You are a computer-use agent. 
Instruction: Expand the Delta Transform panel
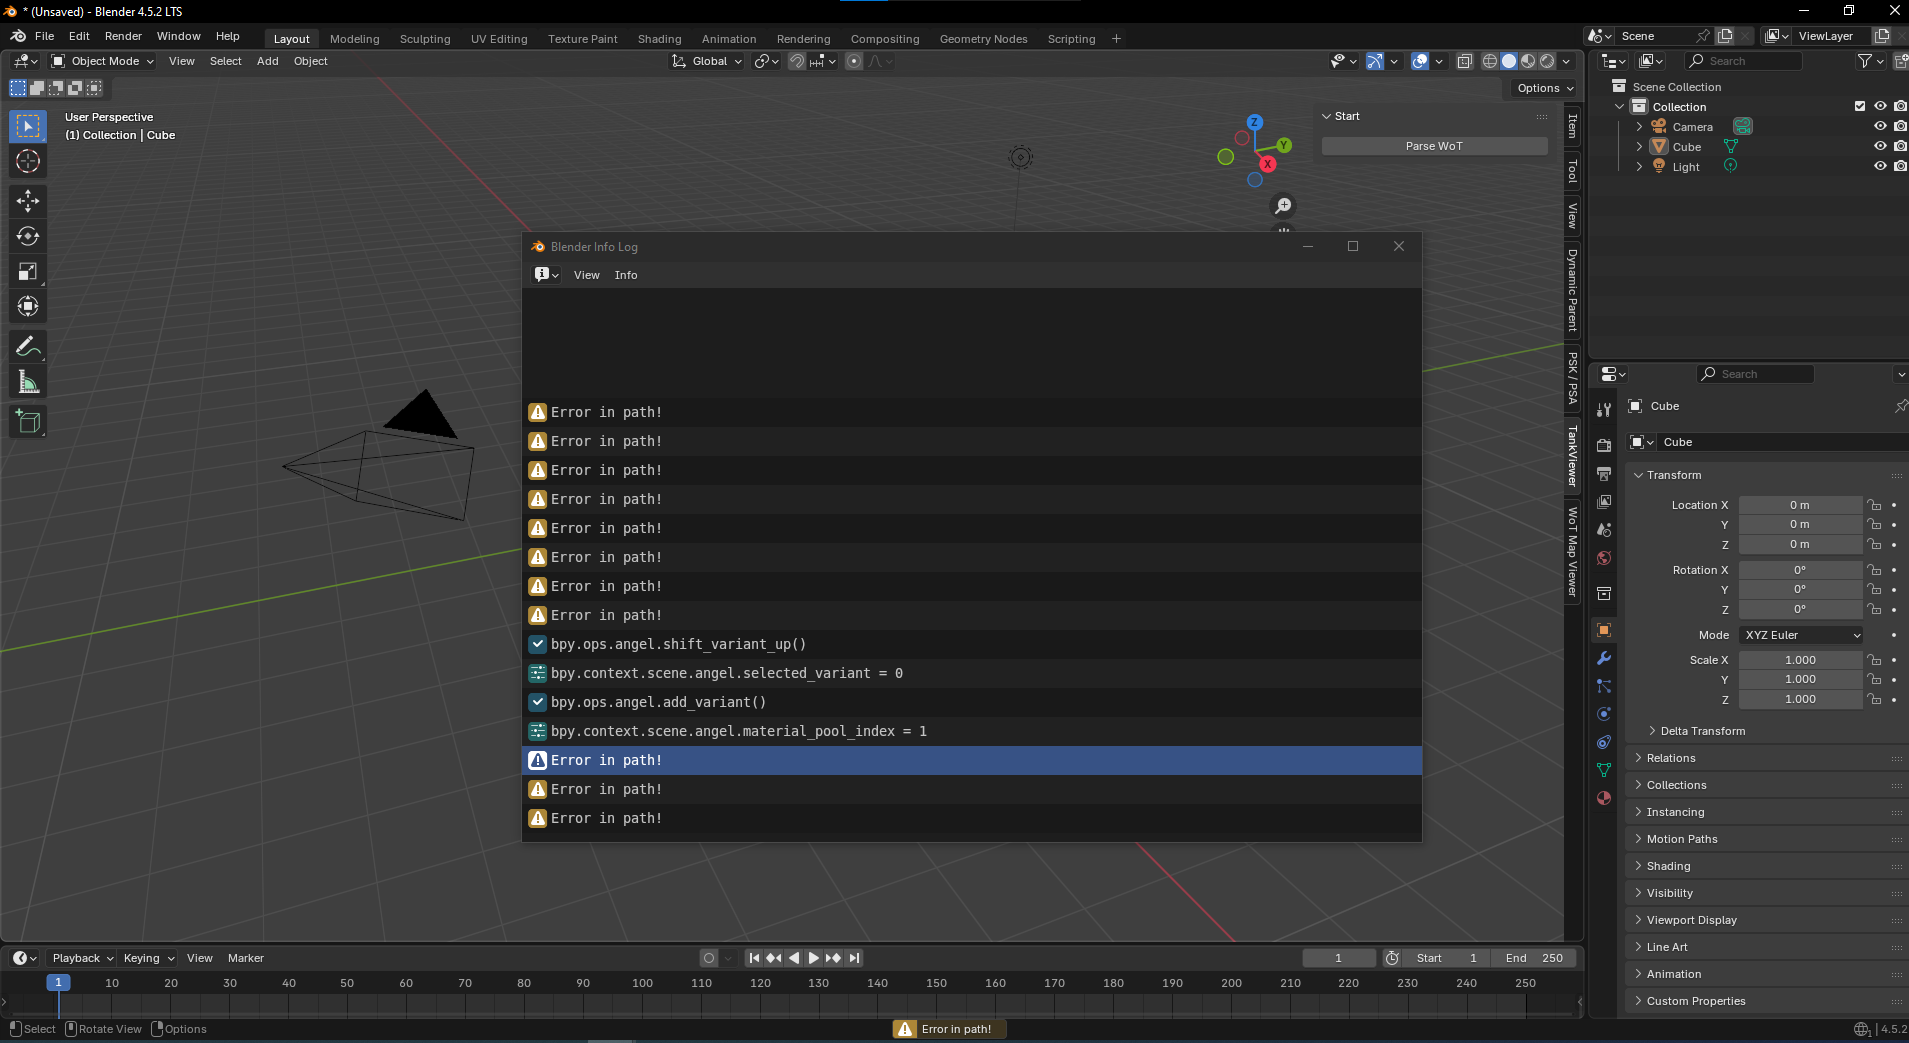1702,731
